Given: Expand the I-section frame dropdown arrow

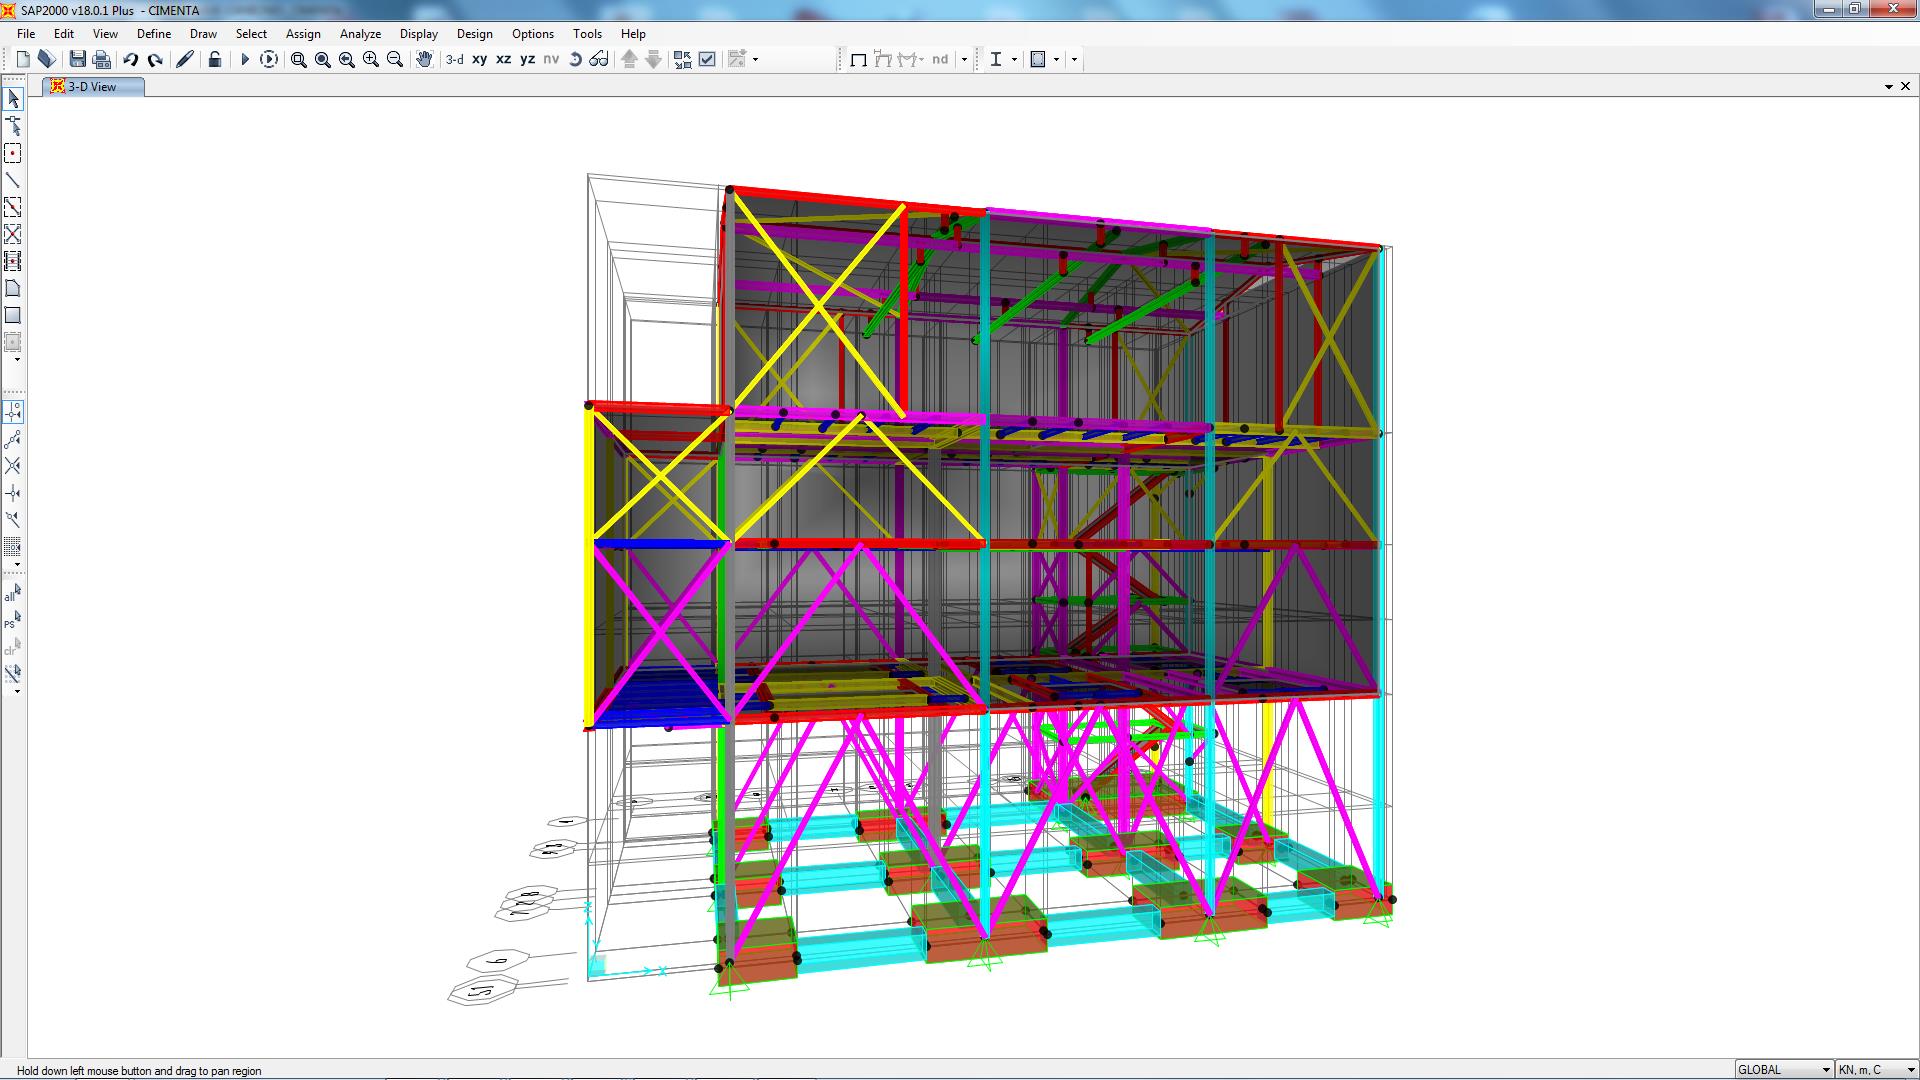Looking at the screenshot, I should (x=1014, y=60).
